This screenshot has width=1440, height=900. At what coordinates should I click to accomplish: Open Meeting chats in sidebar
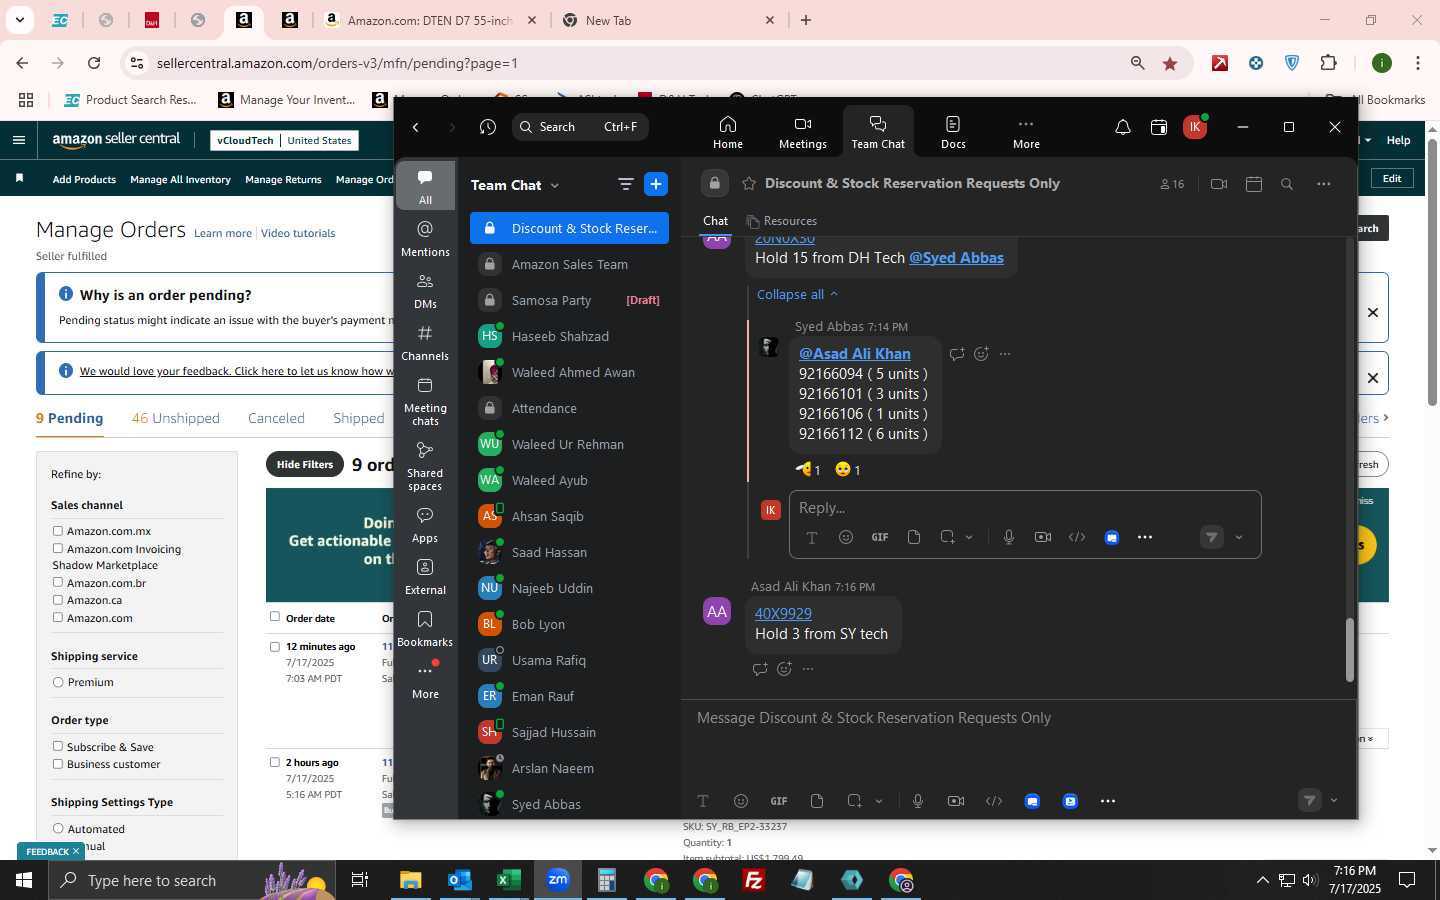click(x=425, y=400)
